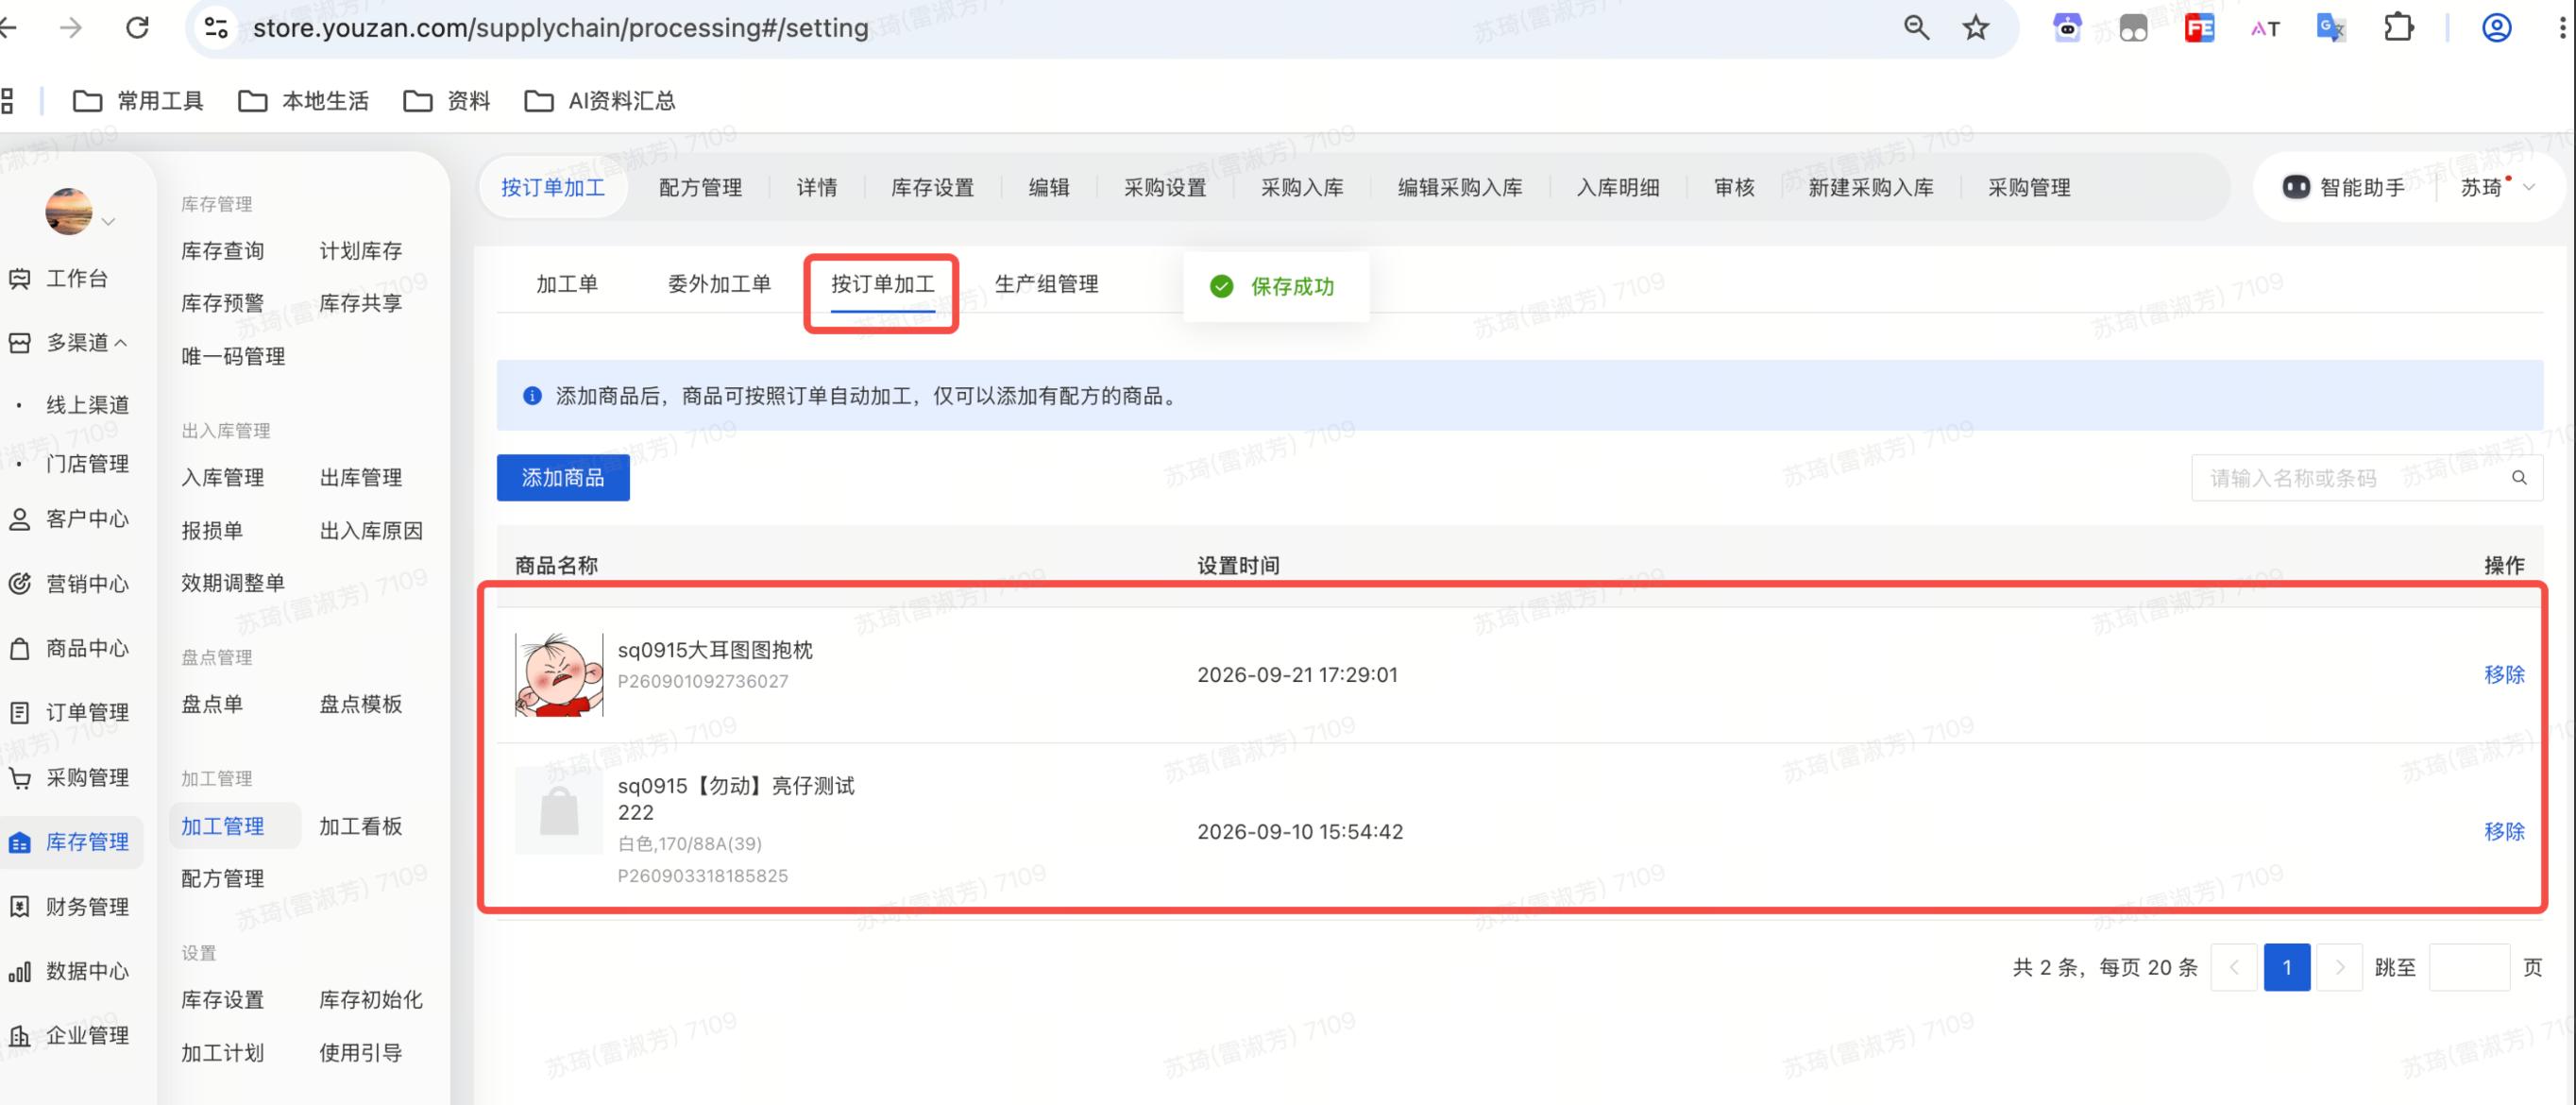Click the search icon in product search box

pyautogui.click(x=2519, y=478)
